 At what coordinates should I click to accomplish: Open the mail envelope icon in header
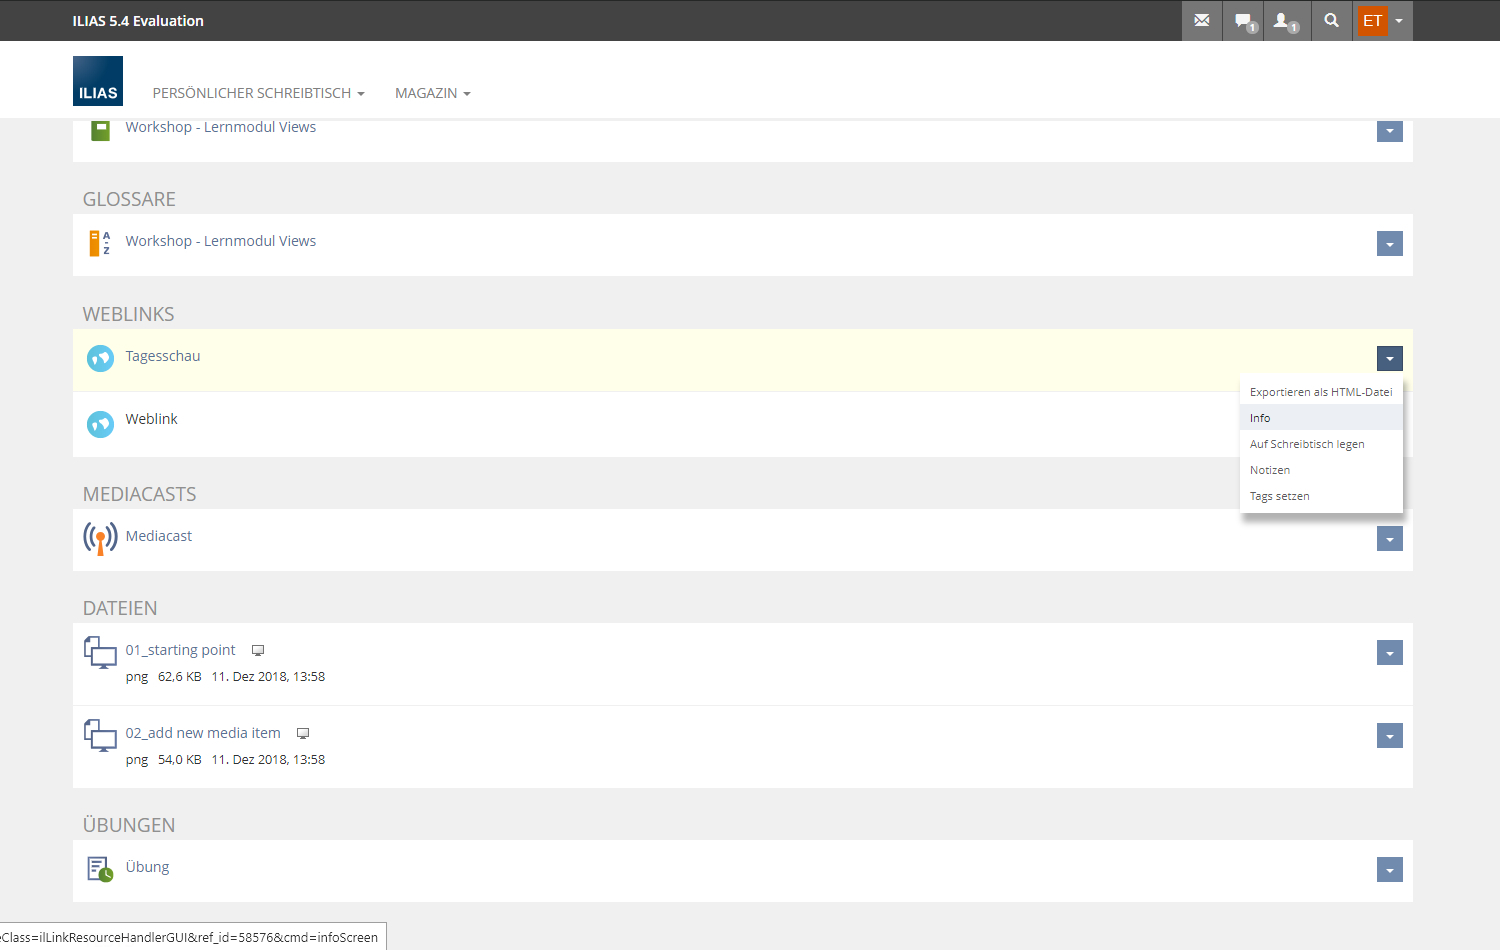point(1201,21)
